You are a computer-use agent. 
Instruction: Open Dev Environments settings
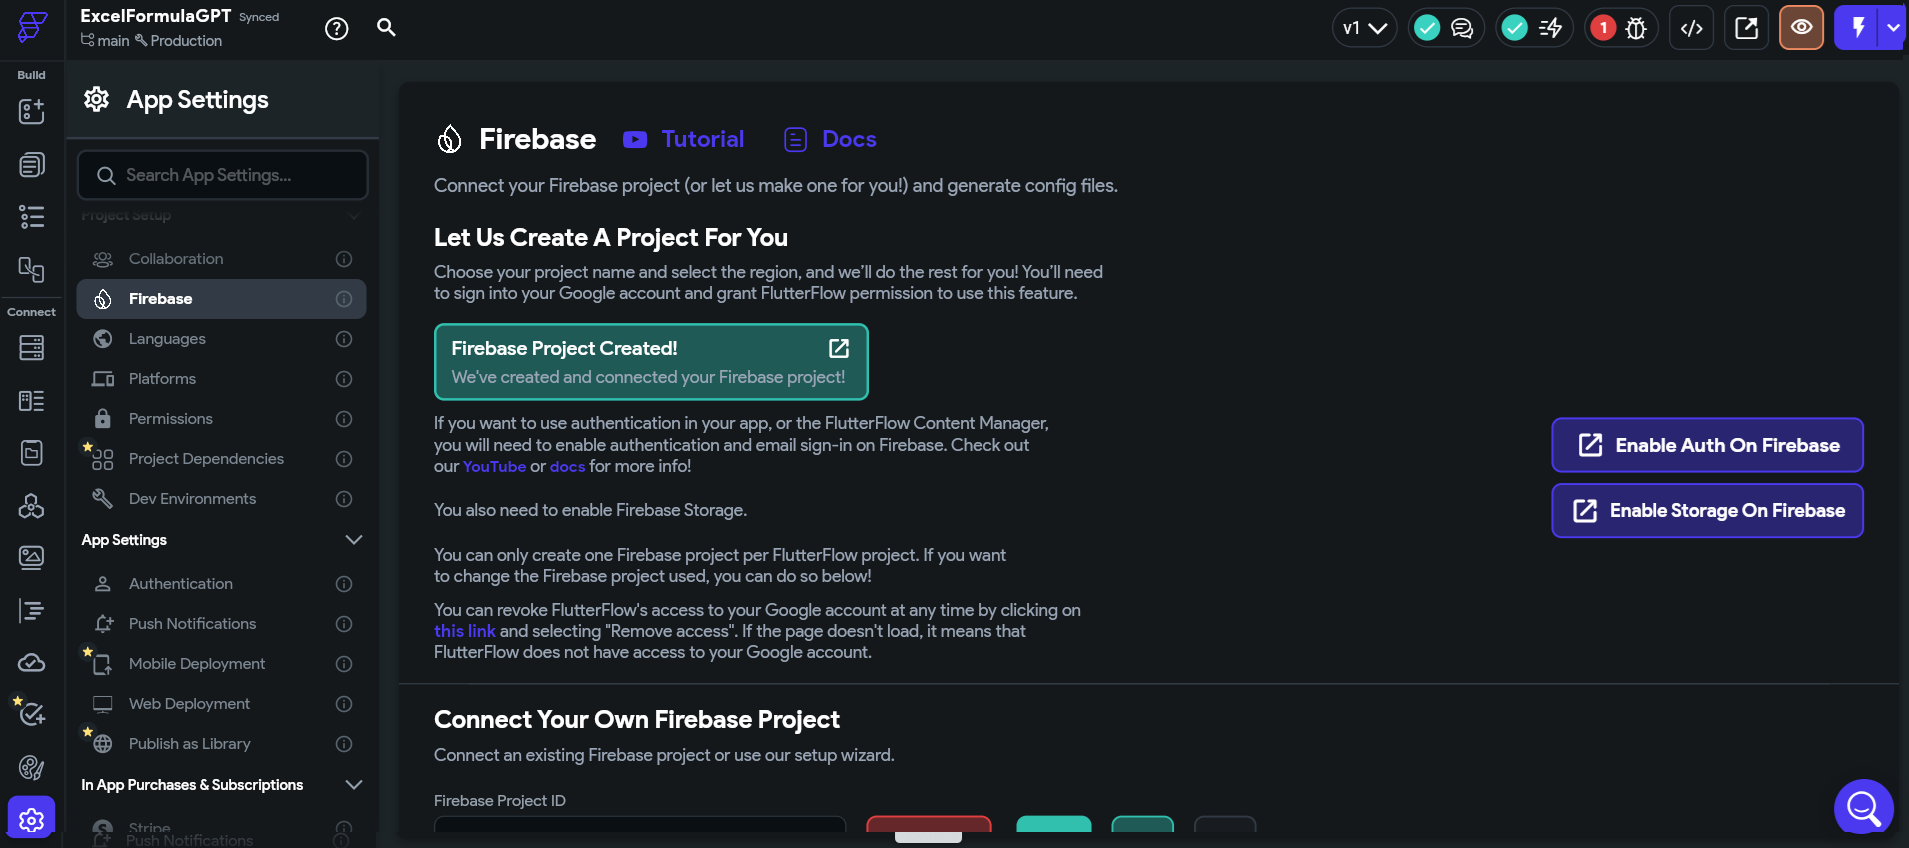click(221, 499)
